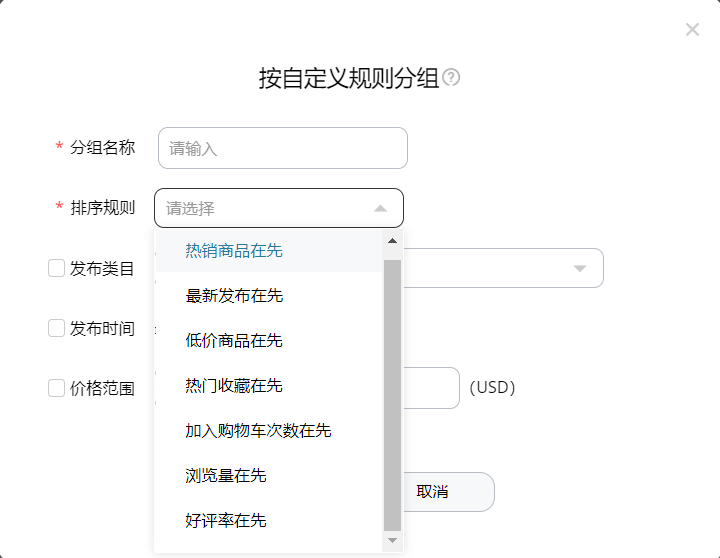Focus the 分组名称 input field
This screenshot has height=558, width=720.
pos(283,148)
